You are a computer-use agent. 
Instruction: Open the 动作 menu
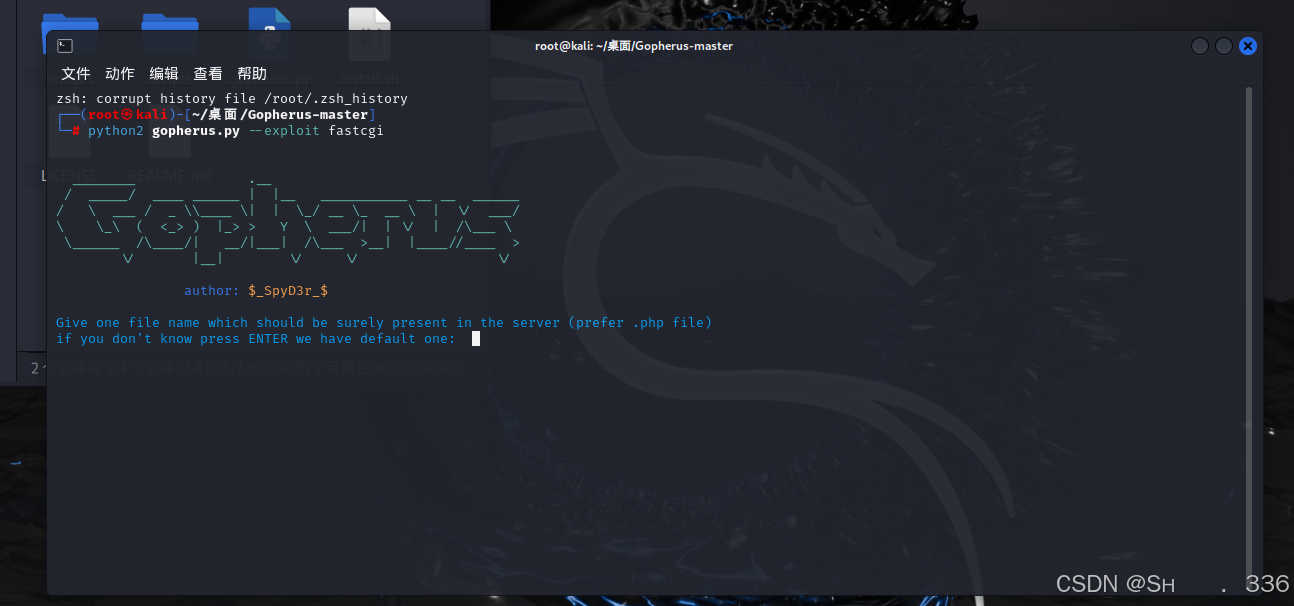120,73
